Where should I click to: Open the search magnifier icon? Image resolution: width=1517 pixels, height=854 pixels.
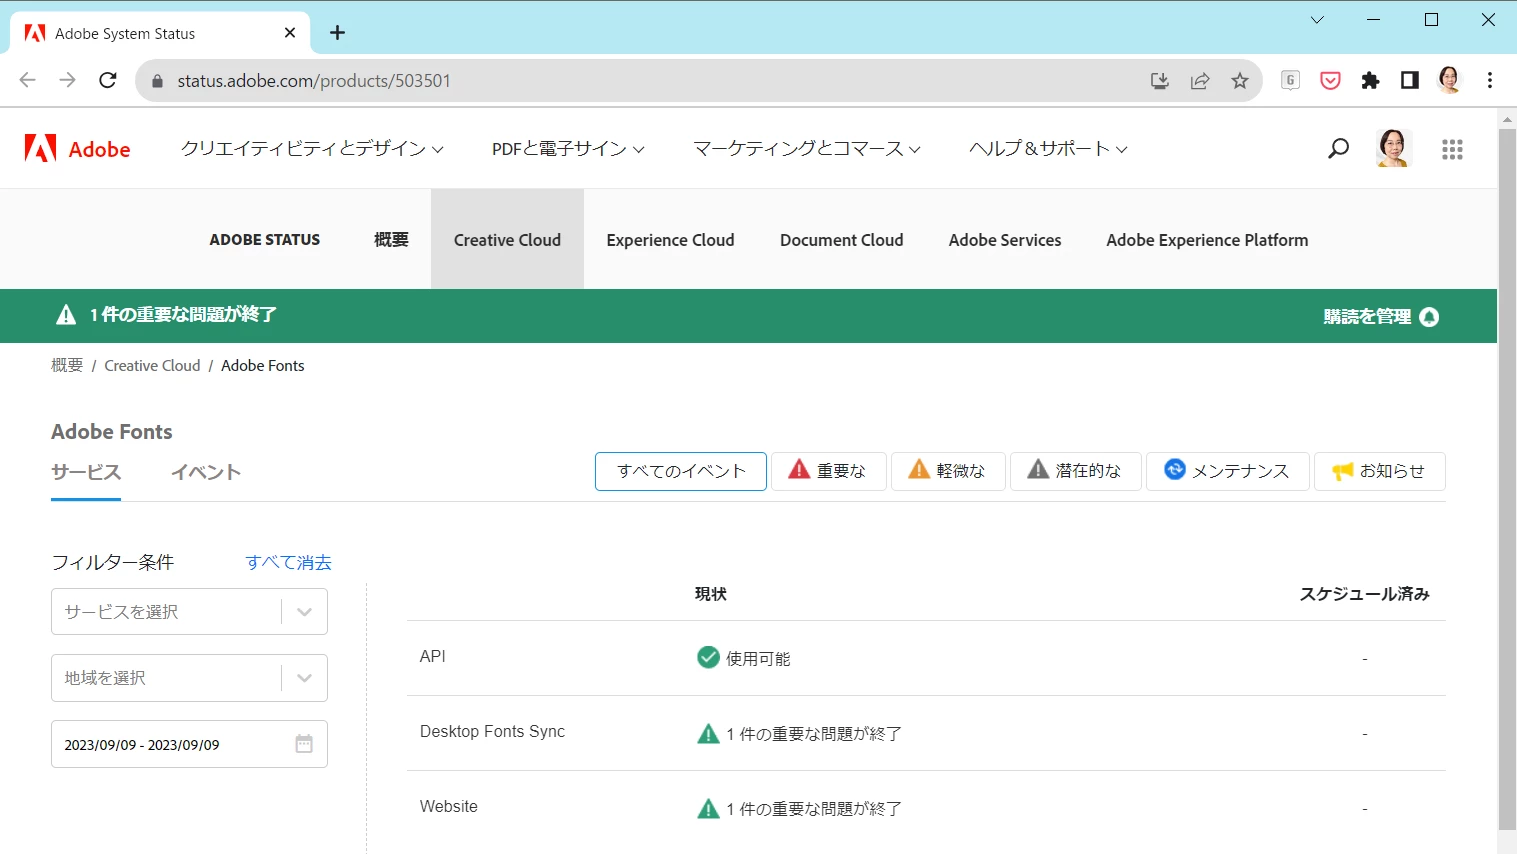click(x=1338, y=149)
